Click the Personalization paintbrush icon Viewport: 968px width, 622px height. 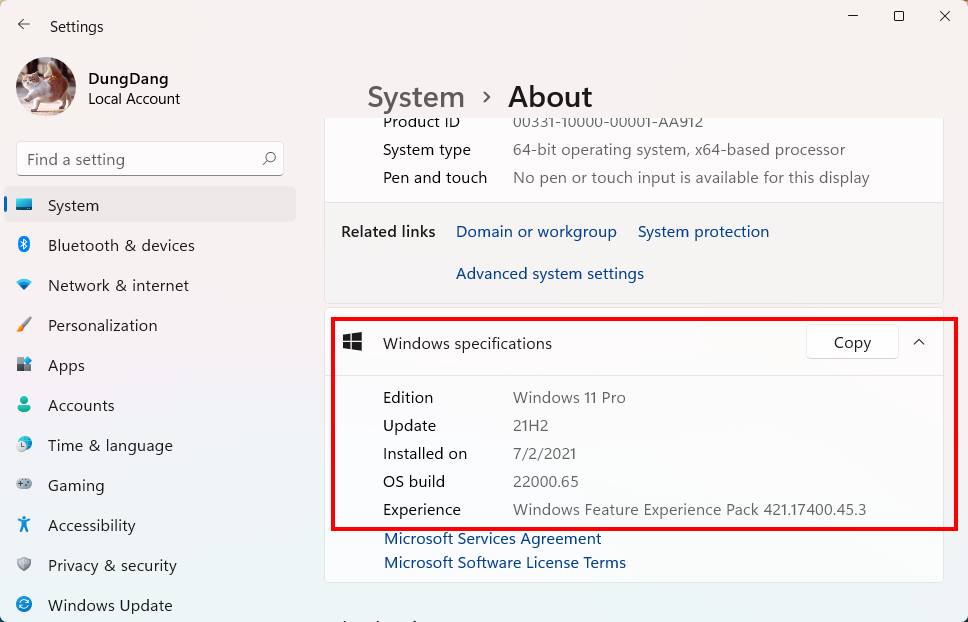[24, 325]
